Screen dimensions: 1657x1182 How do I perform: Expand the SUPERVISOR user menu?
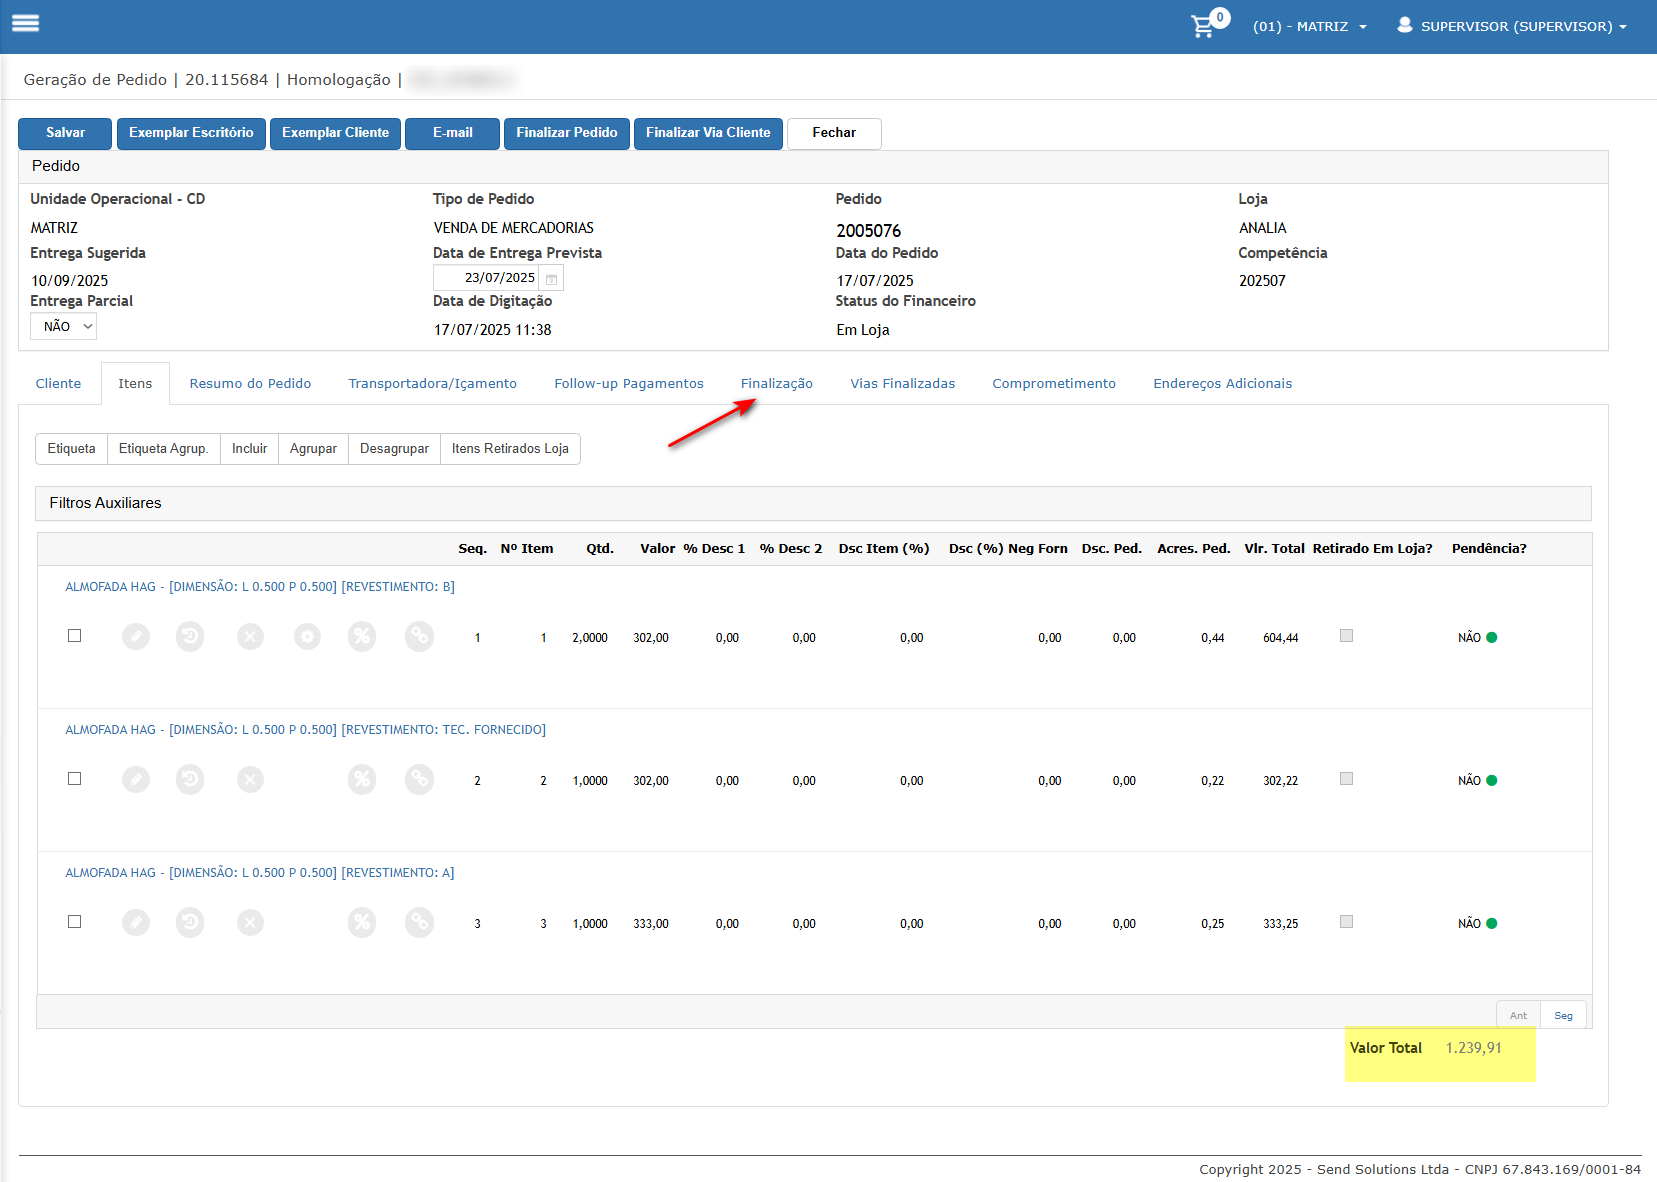click(x=1512, y=27)
